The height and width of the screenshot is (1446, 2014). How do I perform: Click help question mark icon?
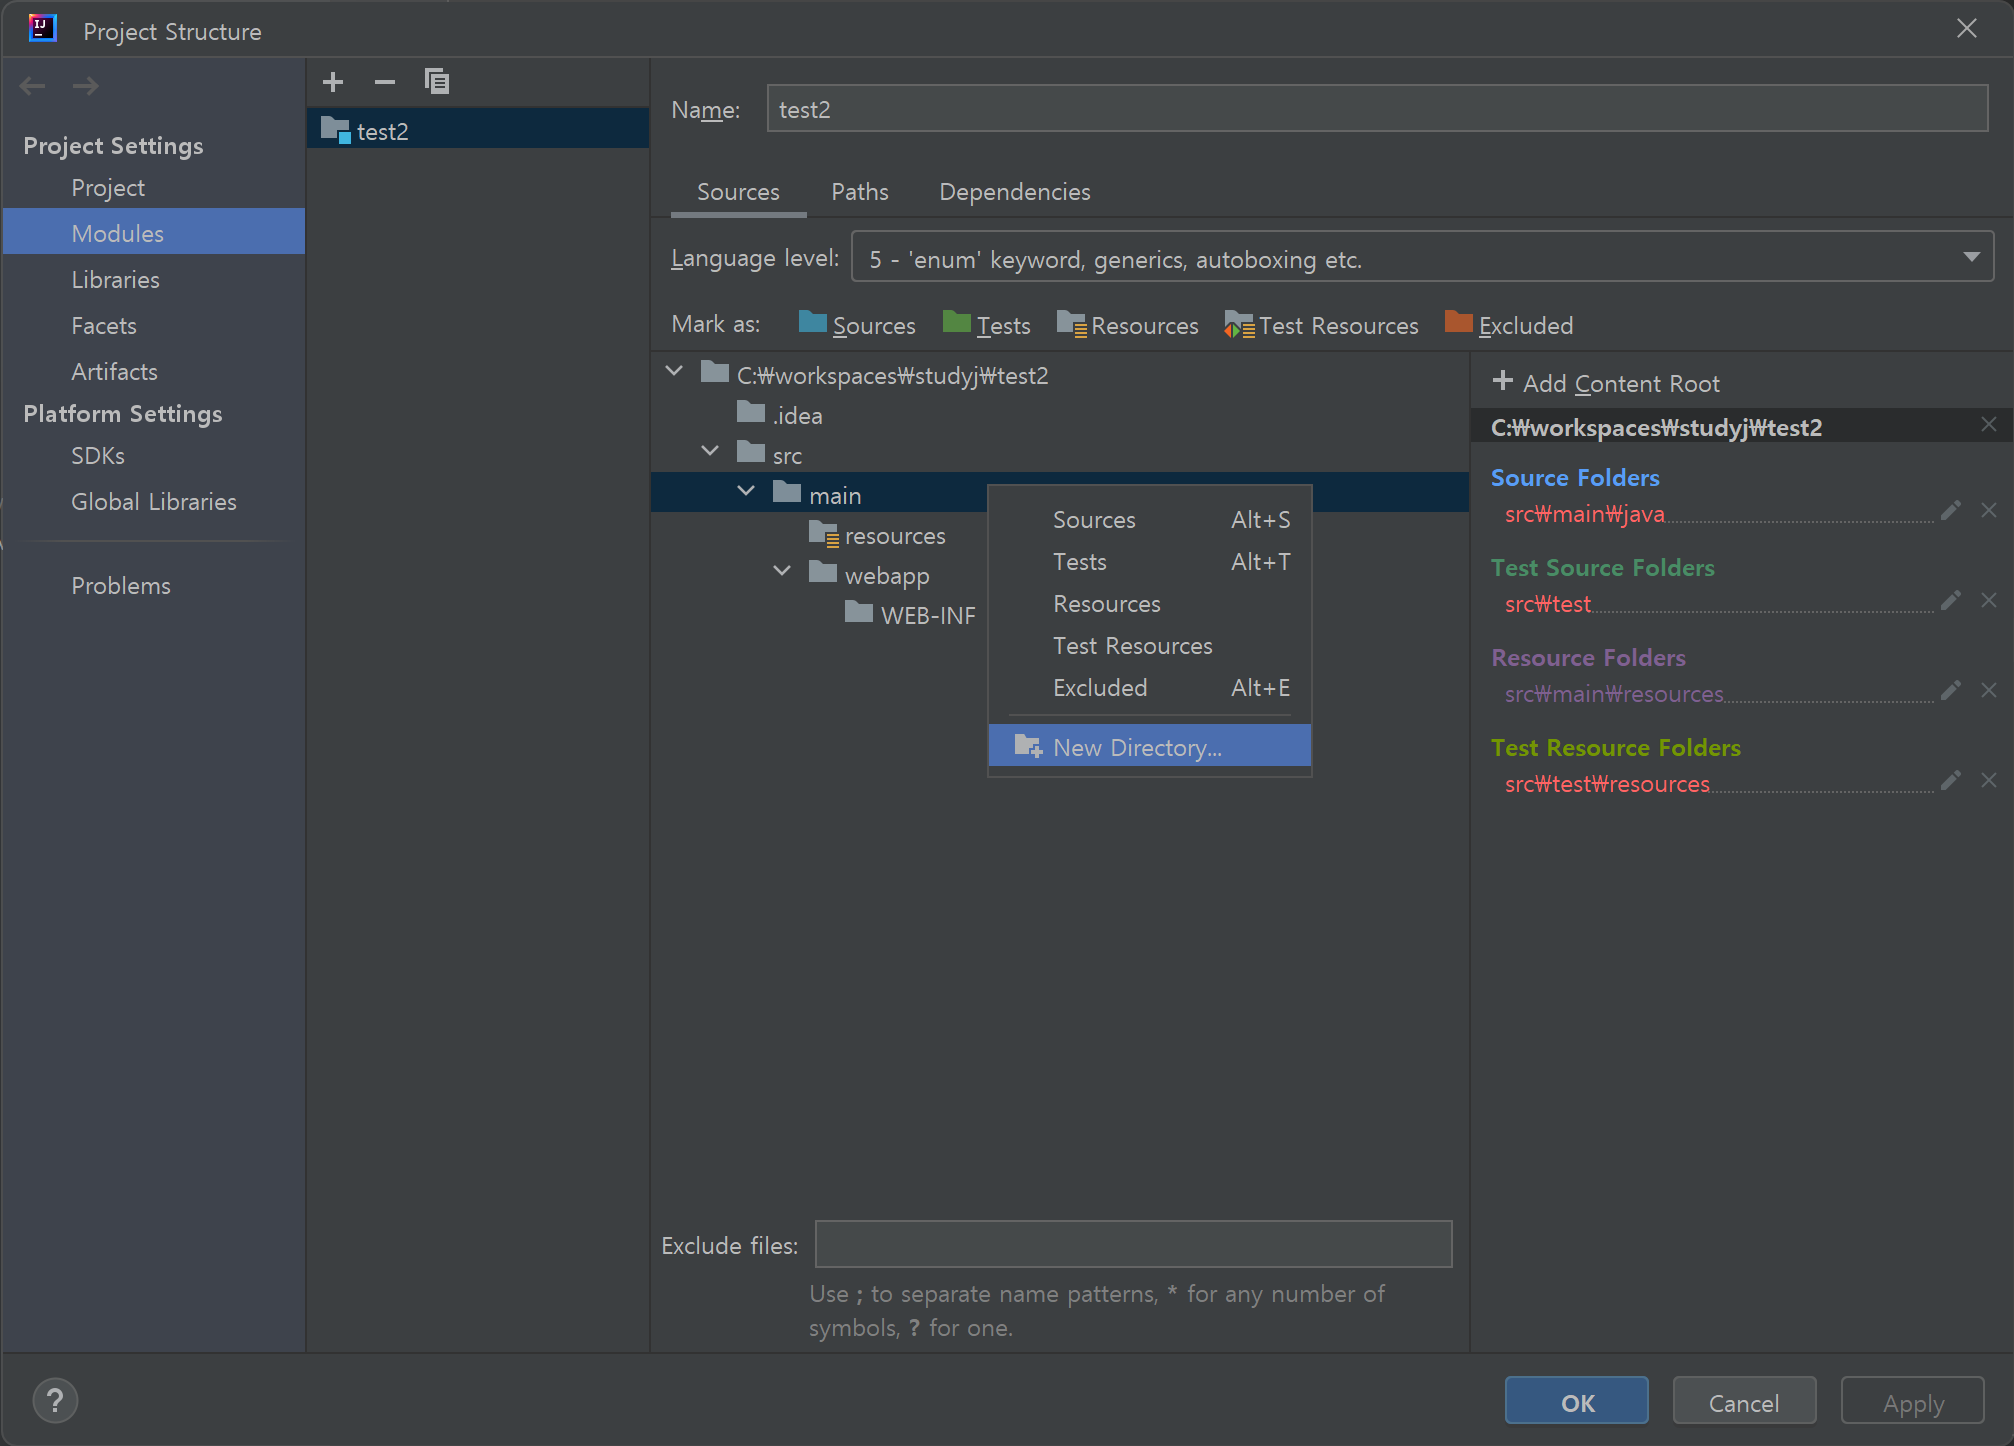55,1401
